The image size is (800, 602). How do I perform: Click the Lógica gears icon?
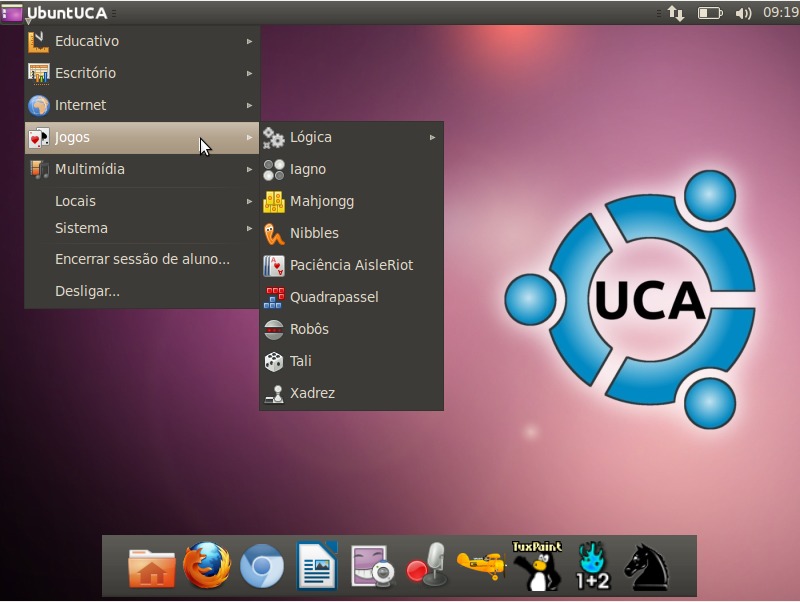274,138
